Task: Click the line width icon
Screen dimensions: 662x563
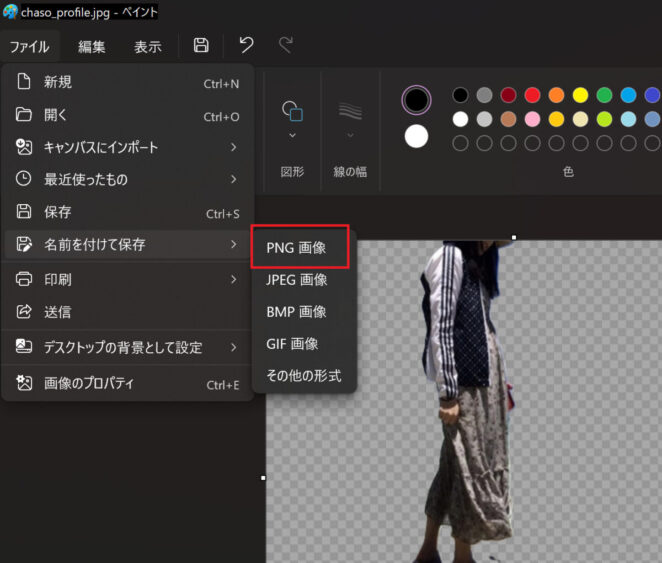Action: (x=350, y=111)
